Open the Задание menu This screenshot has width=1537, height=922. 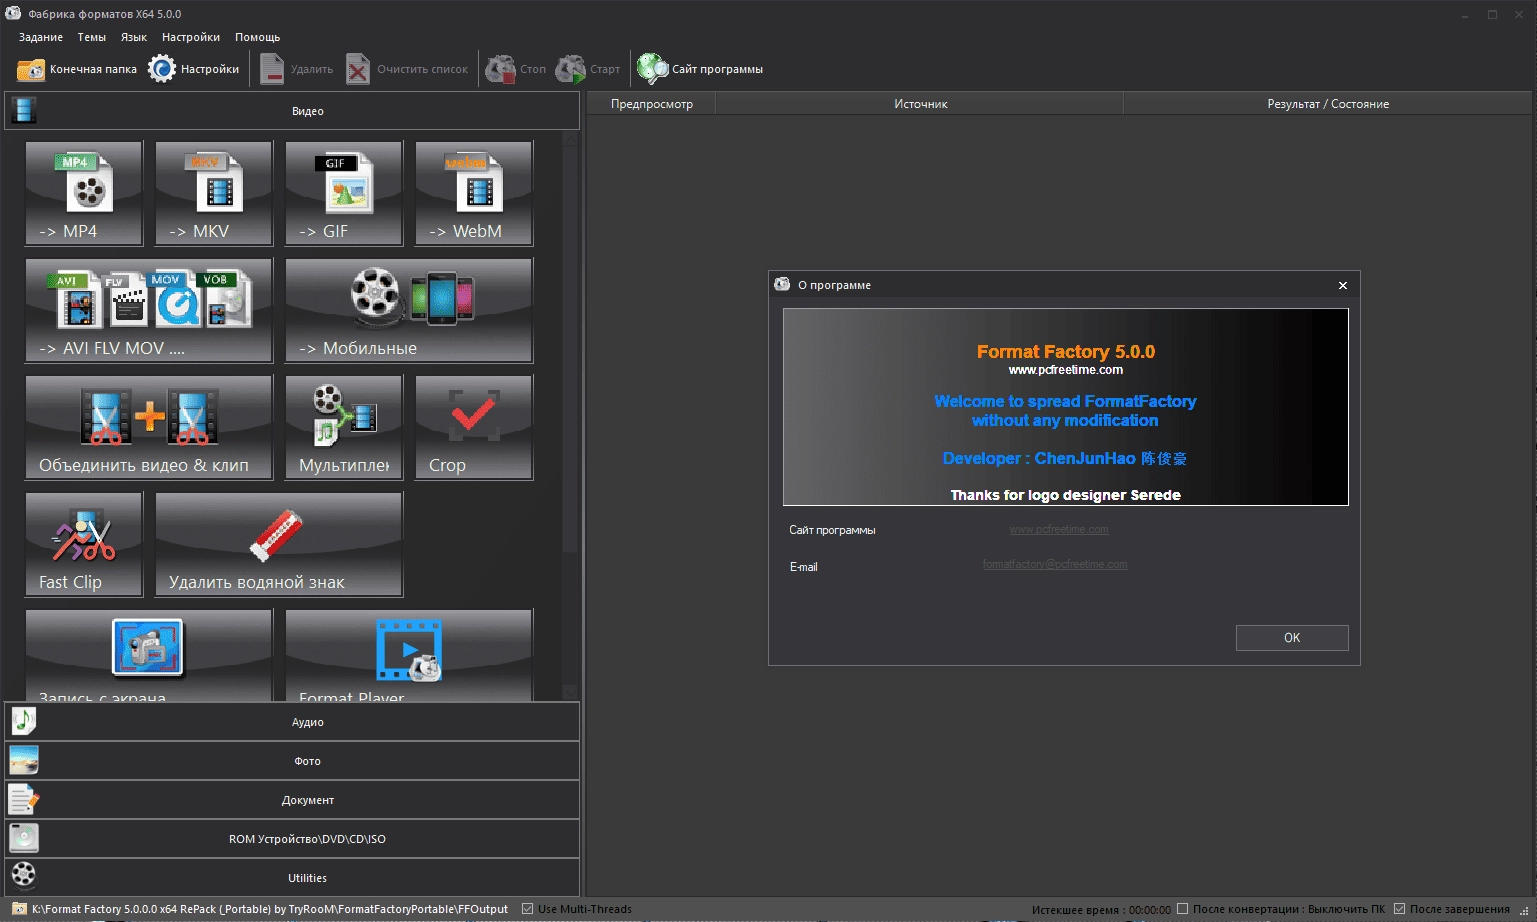click(x=41, y=37)
